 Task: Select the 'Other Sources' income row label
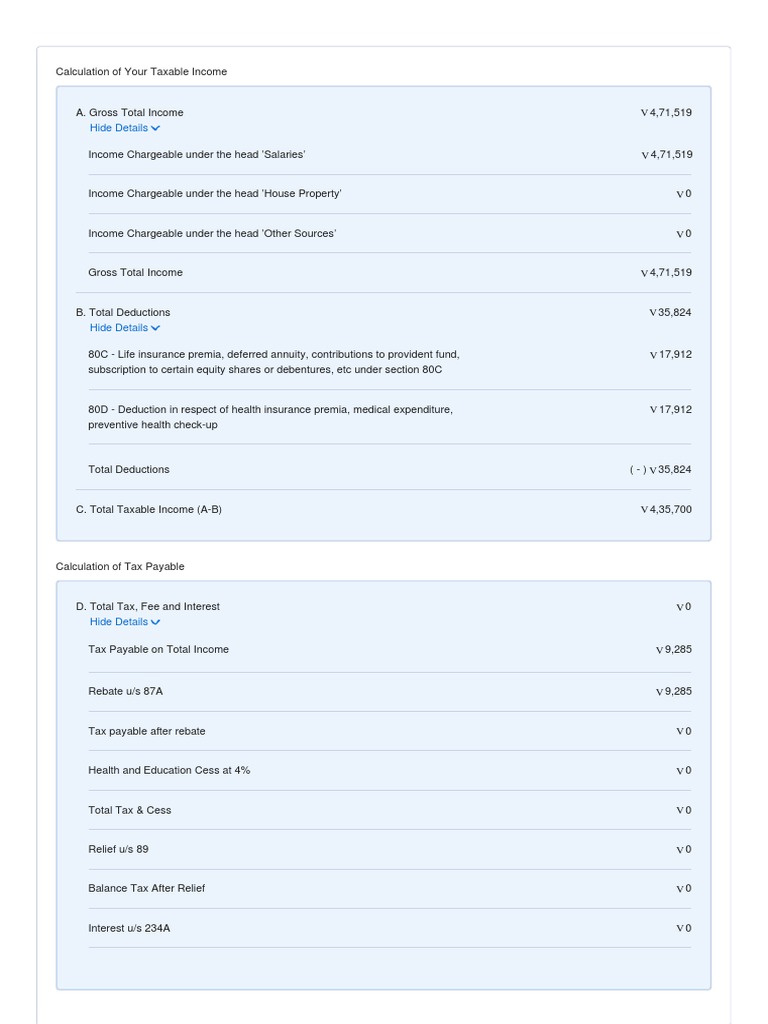coord(212,233)
